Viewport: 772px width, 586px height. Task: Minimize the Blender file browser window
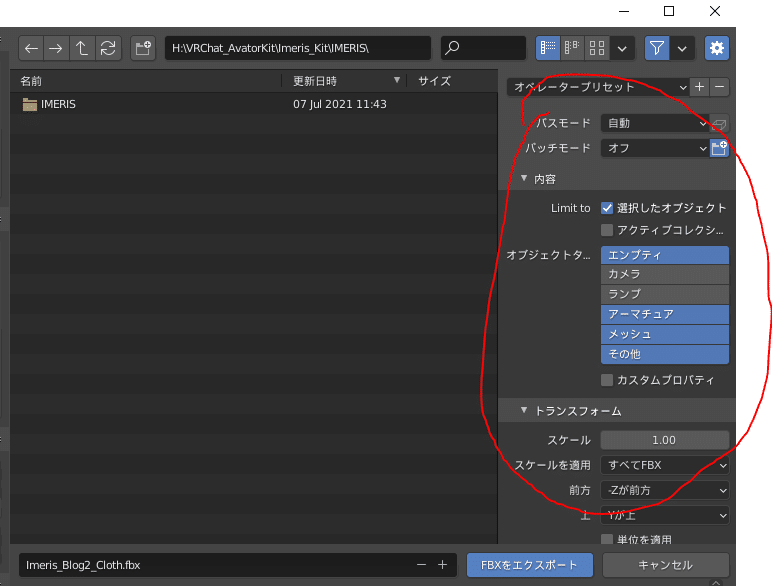624,11
